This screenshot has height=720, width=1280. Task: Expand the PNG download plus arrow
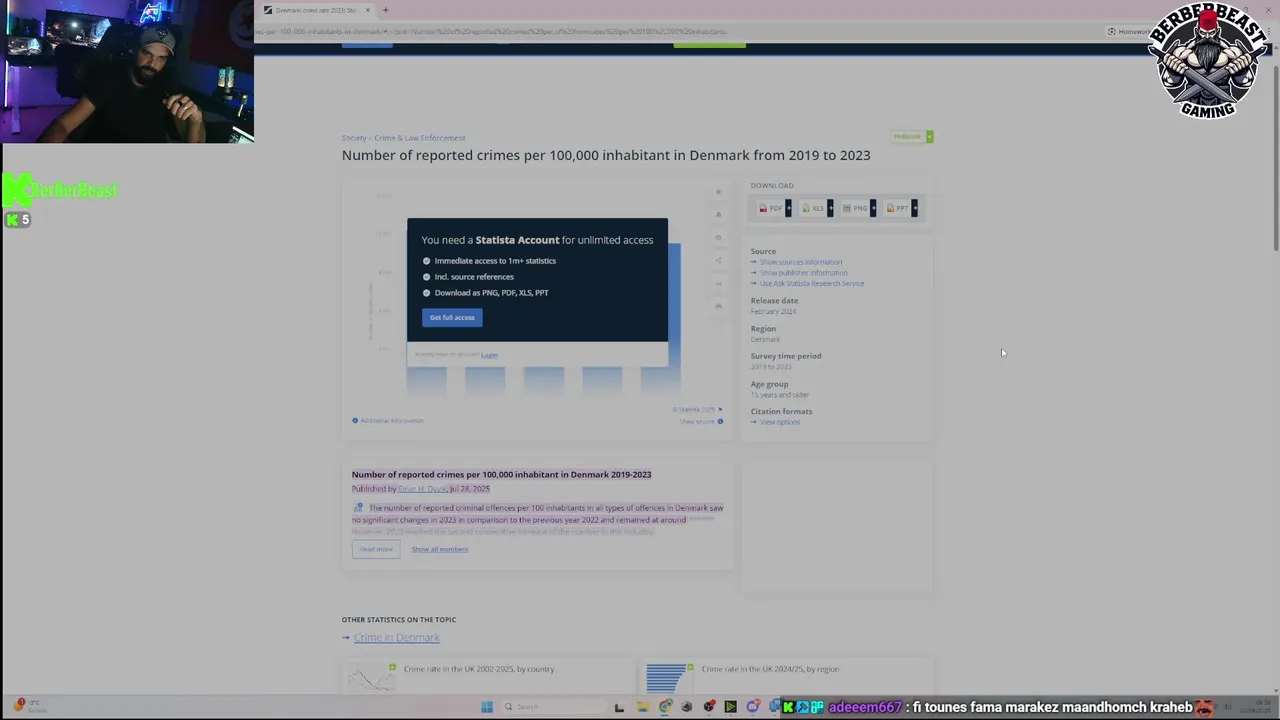pyautogui.click(x=873, y=208)
